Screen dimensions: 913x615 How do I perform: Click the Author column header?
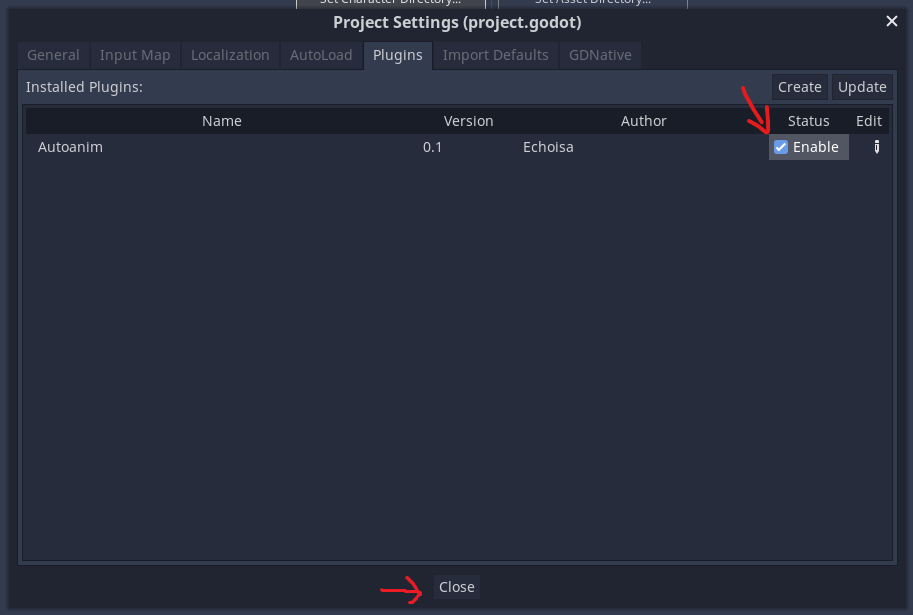point(643,121)
